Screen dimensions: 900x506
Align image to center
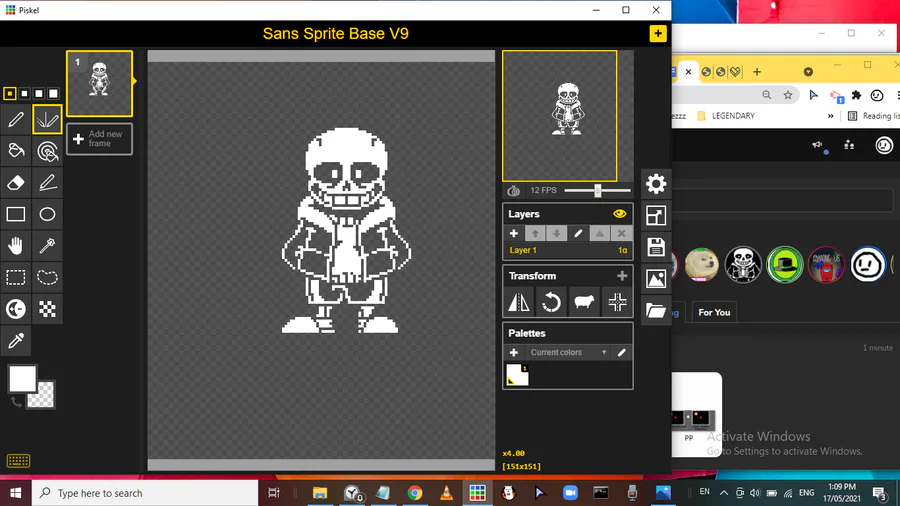[617, 302]
